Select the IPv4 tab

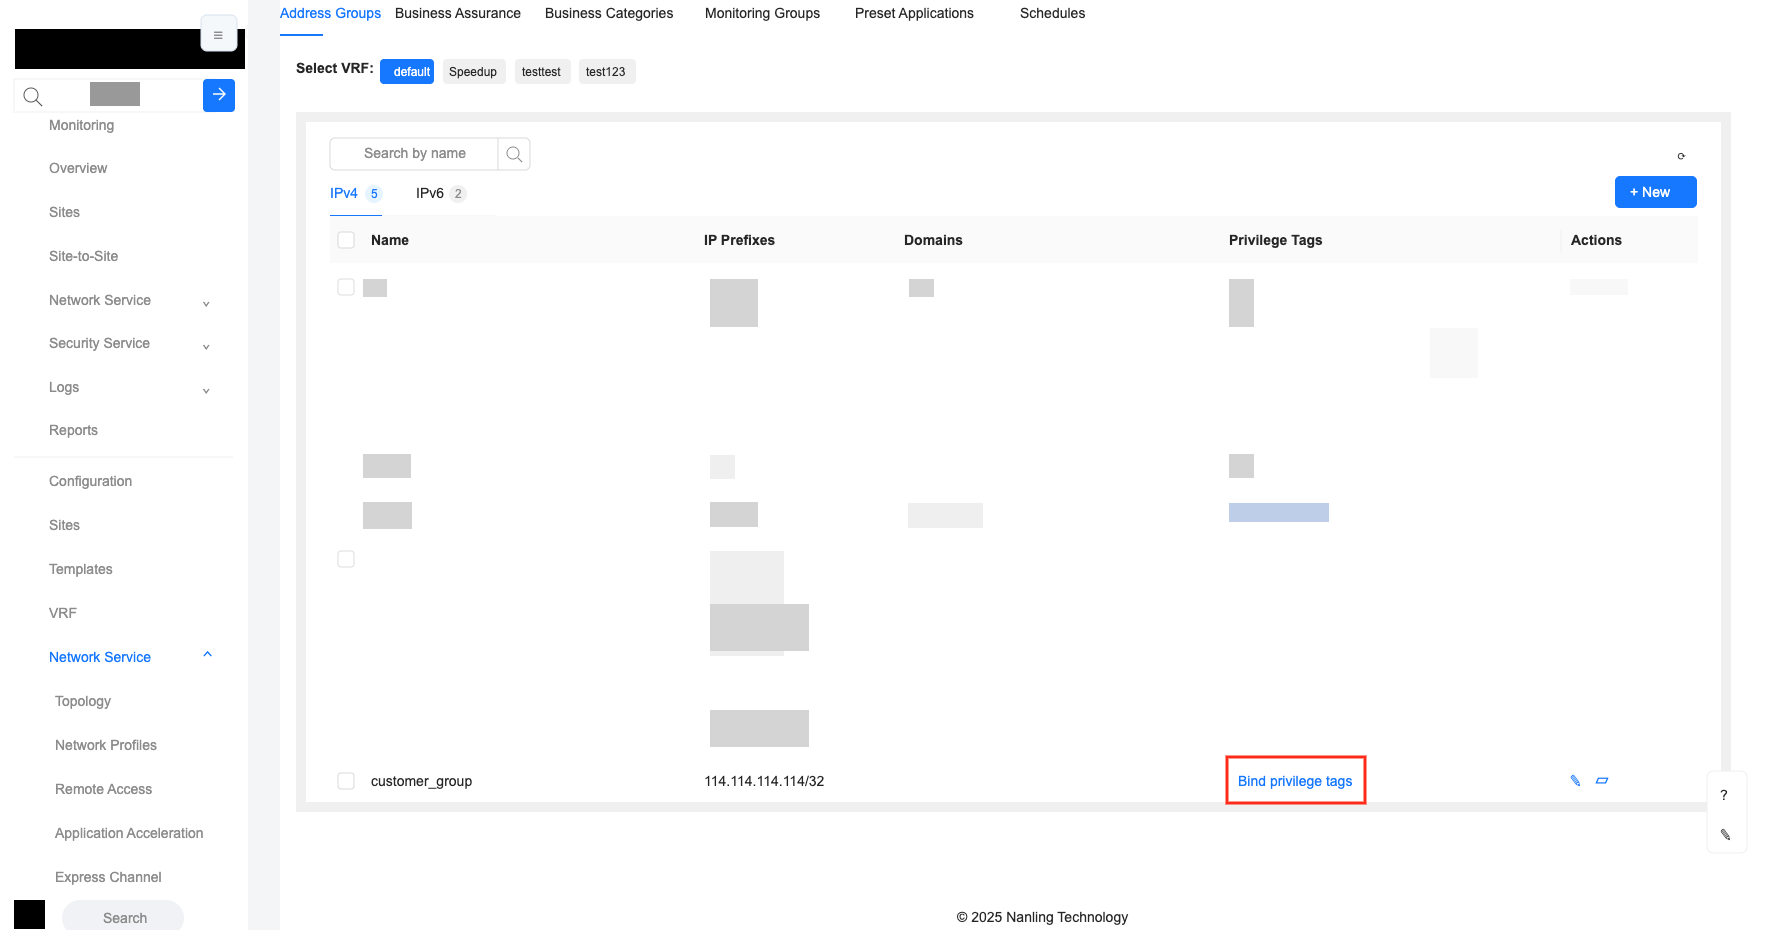355,193
